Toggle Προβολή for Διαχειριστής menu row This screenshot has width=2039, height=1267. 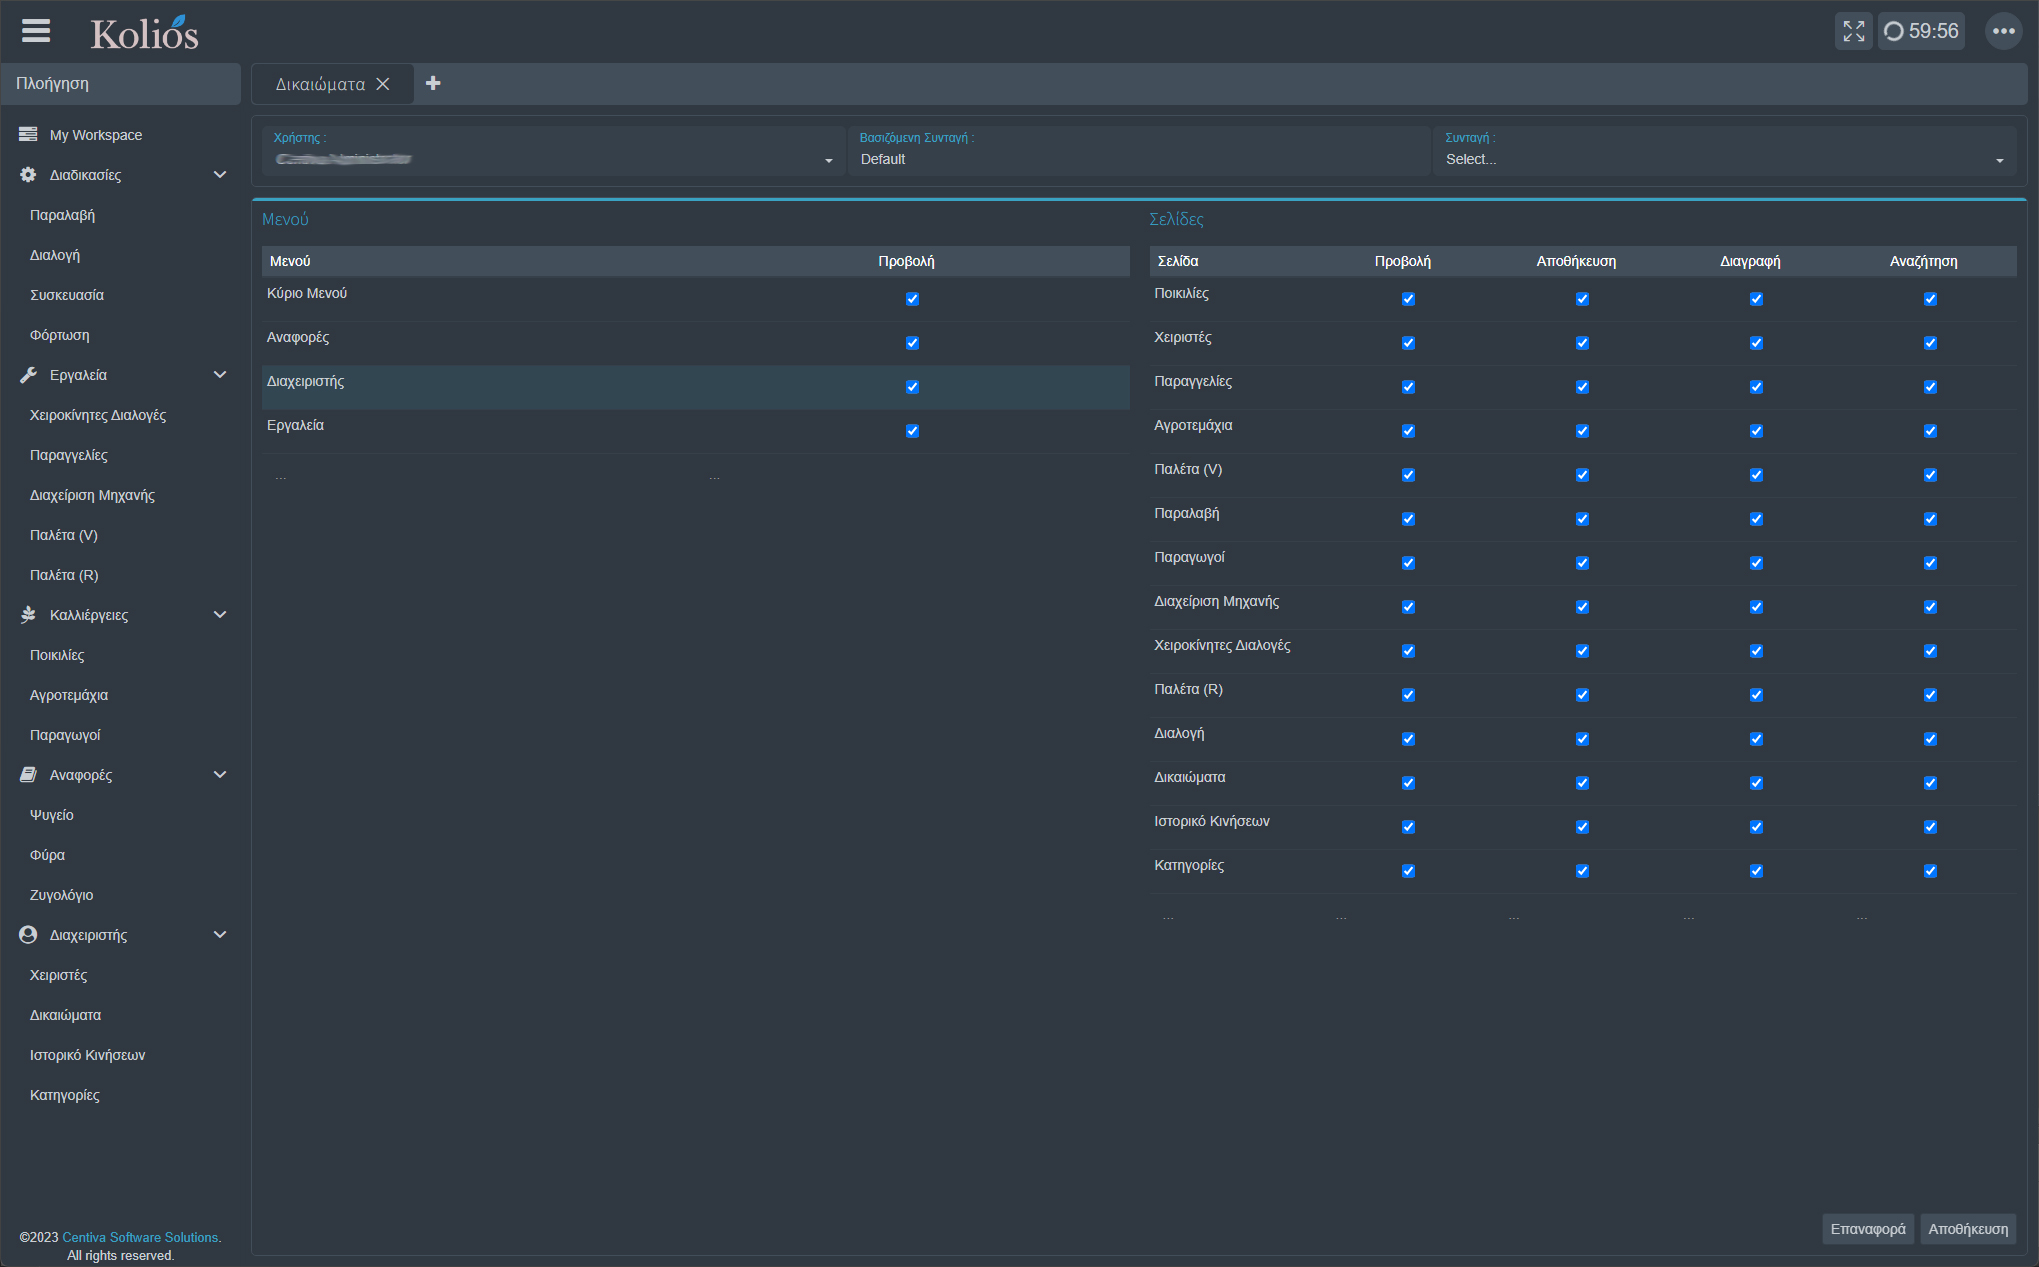click(x=912, y=386)
